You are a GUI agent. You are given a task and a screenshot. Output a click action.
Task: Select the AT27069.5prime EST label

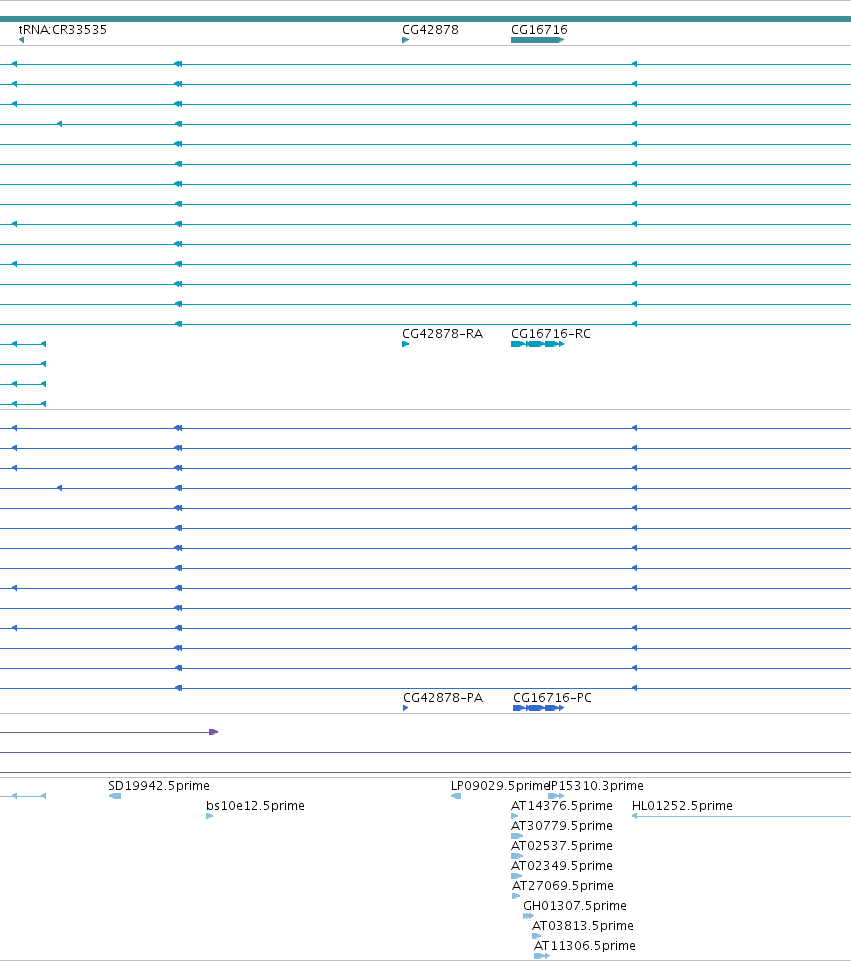pos(562,886)
